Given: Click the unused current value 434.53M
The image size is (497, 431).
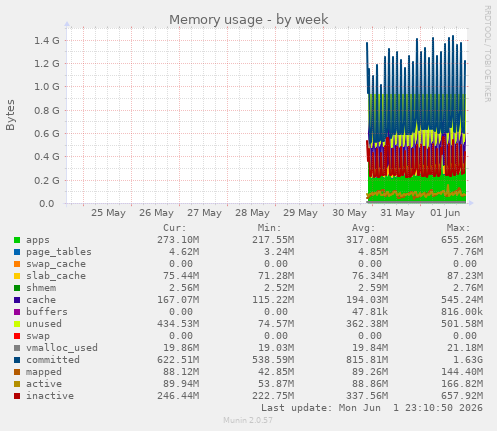Looking at the screenshot, I should pyautogui.click(x=178, y=324).
